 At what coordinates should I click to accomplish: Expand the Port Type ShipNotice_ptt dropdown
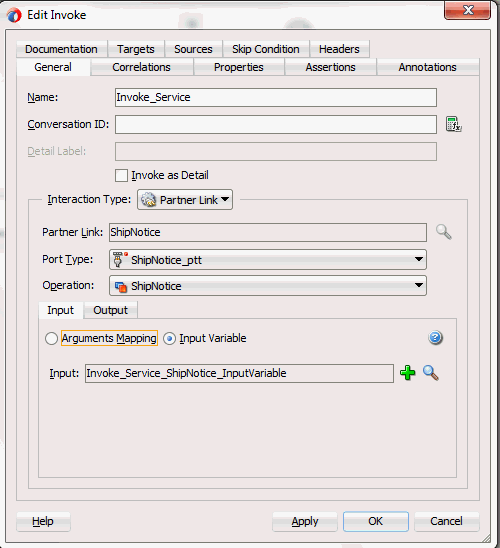(268, 260)
